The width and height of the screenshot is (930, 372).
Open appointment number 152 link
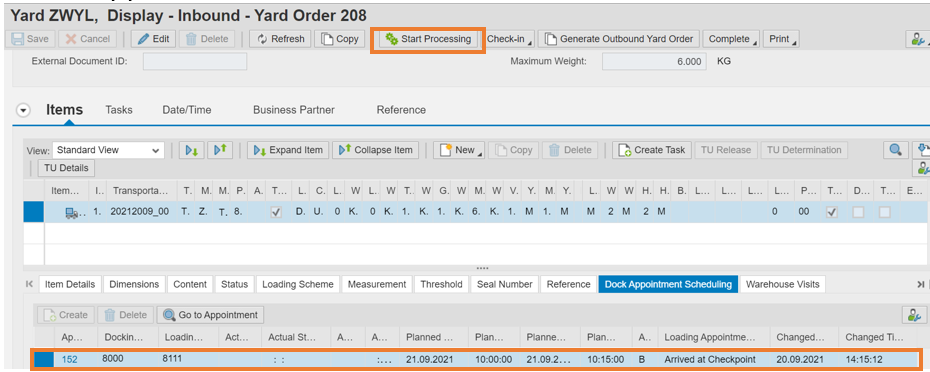click(x=69, y=360)
